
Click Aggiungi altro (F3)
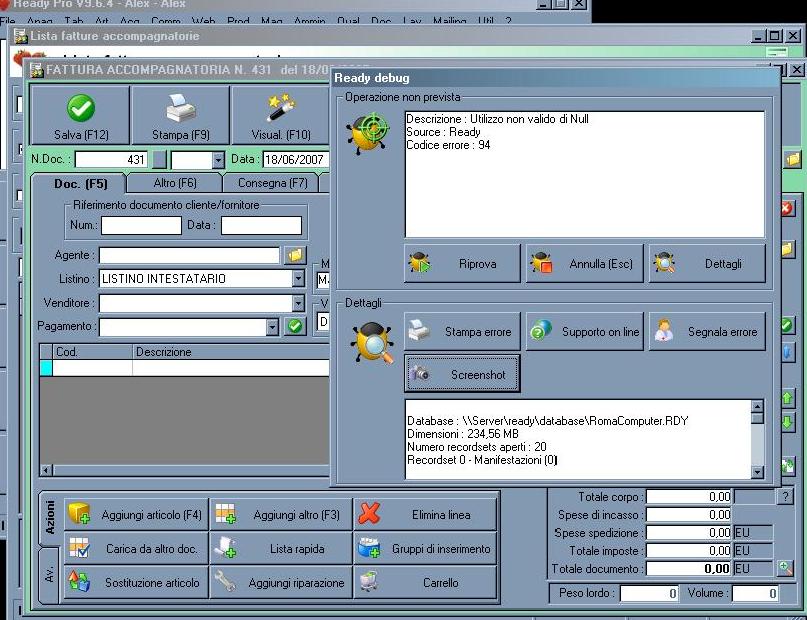click(x=281, y=514)
